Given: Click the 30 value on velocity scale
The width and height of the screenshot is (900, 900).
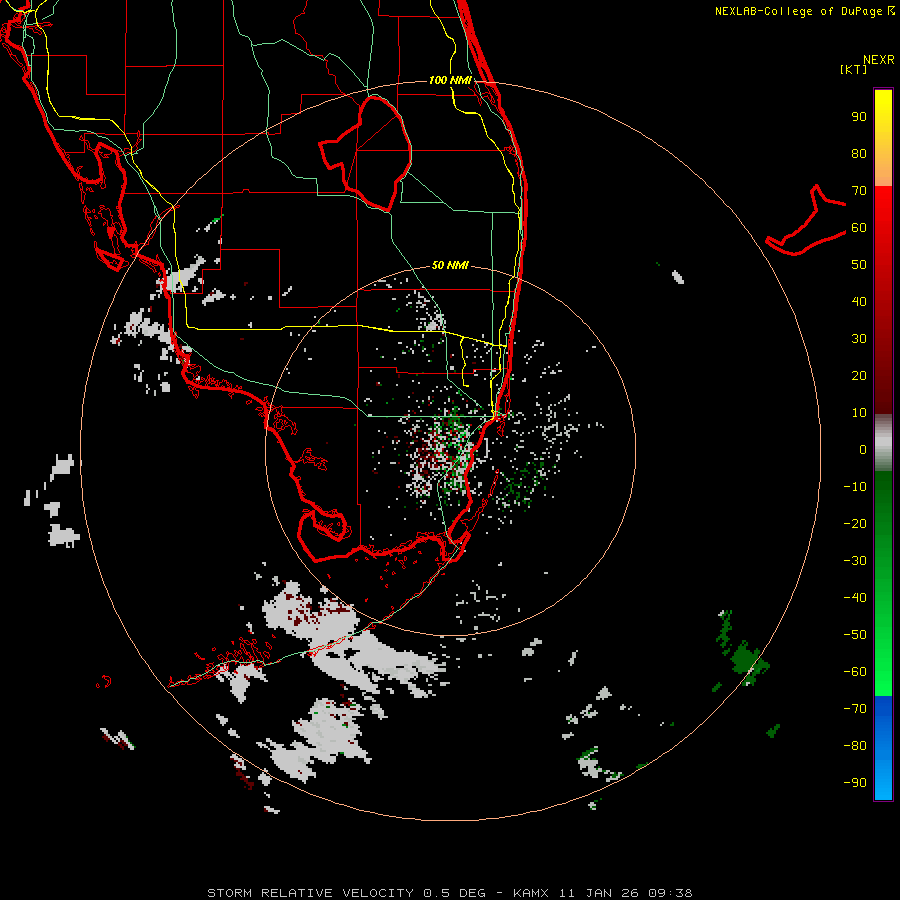Looking at the screenshot, I should pyautogui.click(x=859, y=339).
